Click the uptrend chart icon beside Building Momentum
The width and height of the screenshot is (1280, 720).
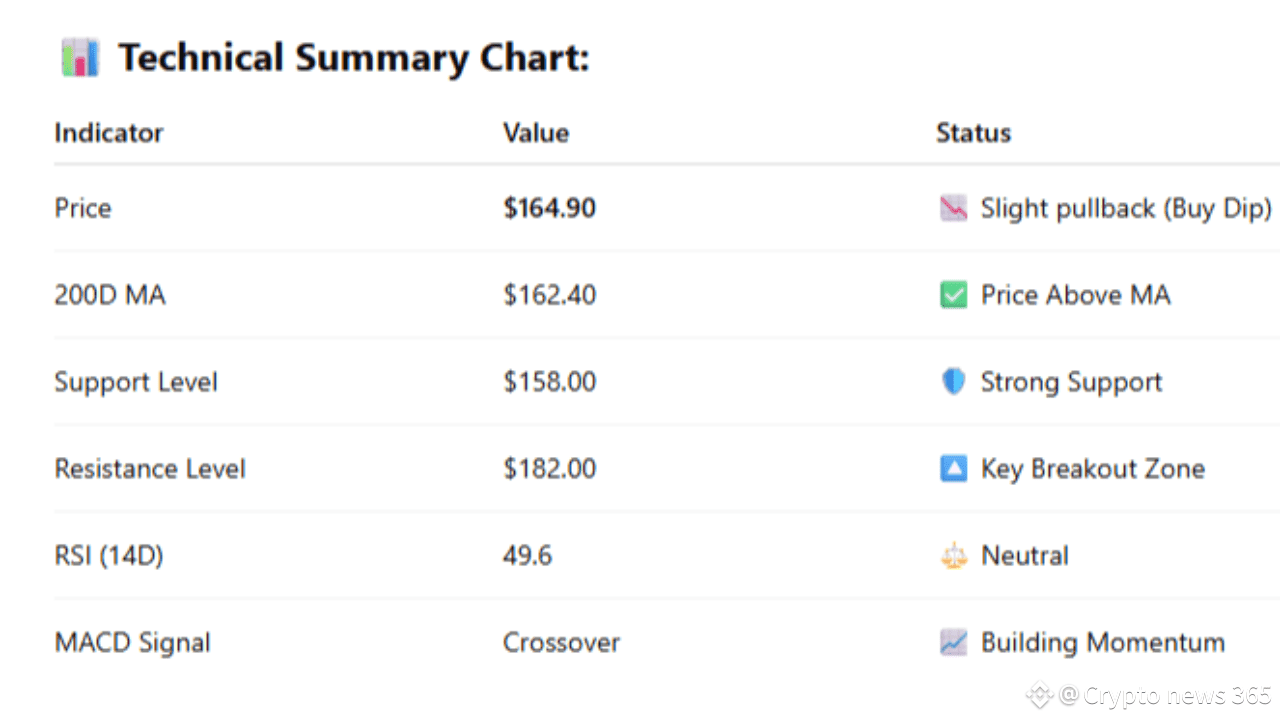coord(954,643)
